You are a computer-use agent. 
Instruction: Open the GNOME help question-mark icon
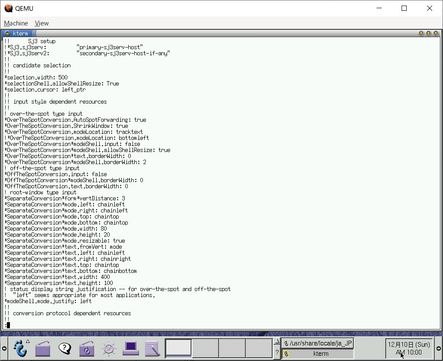65,348
